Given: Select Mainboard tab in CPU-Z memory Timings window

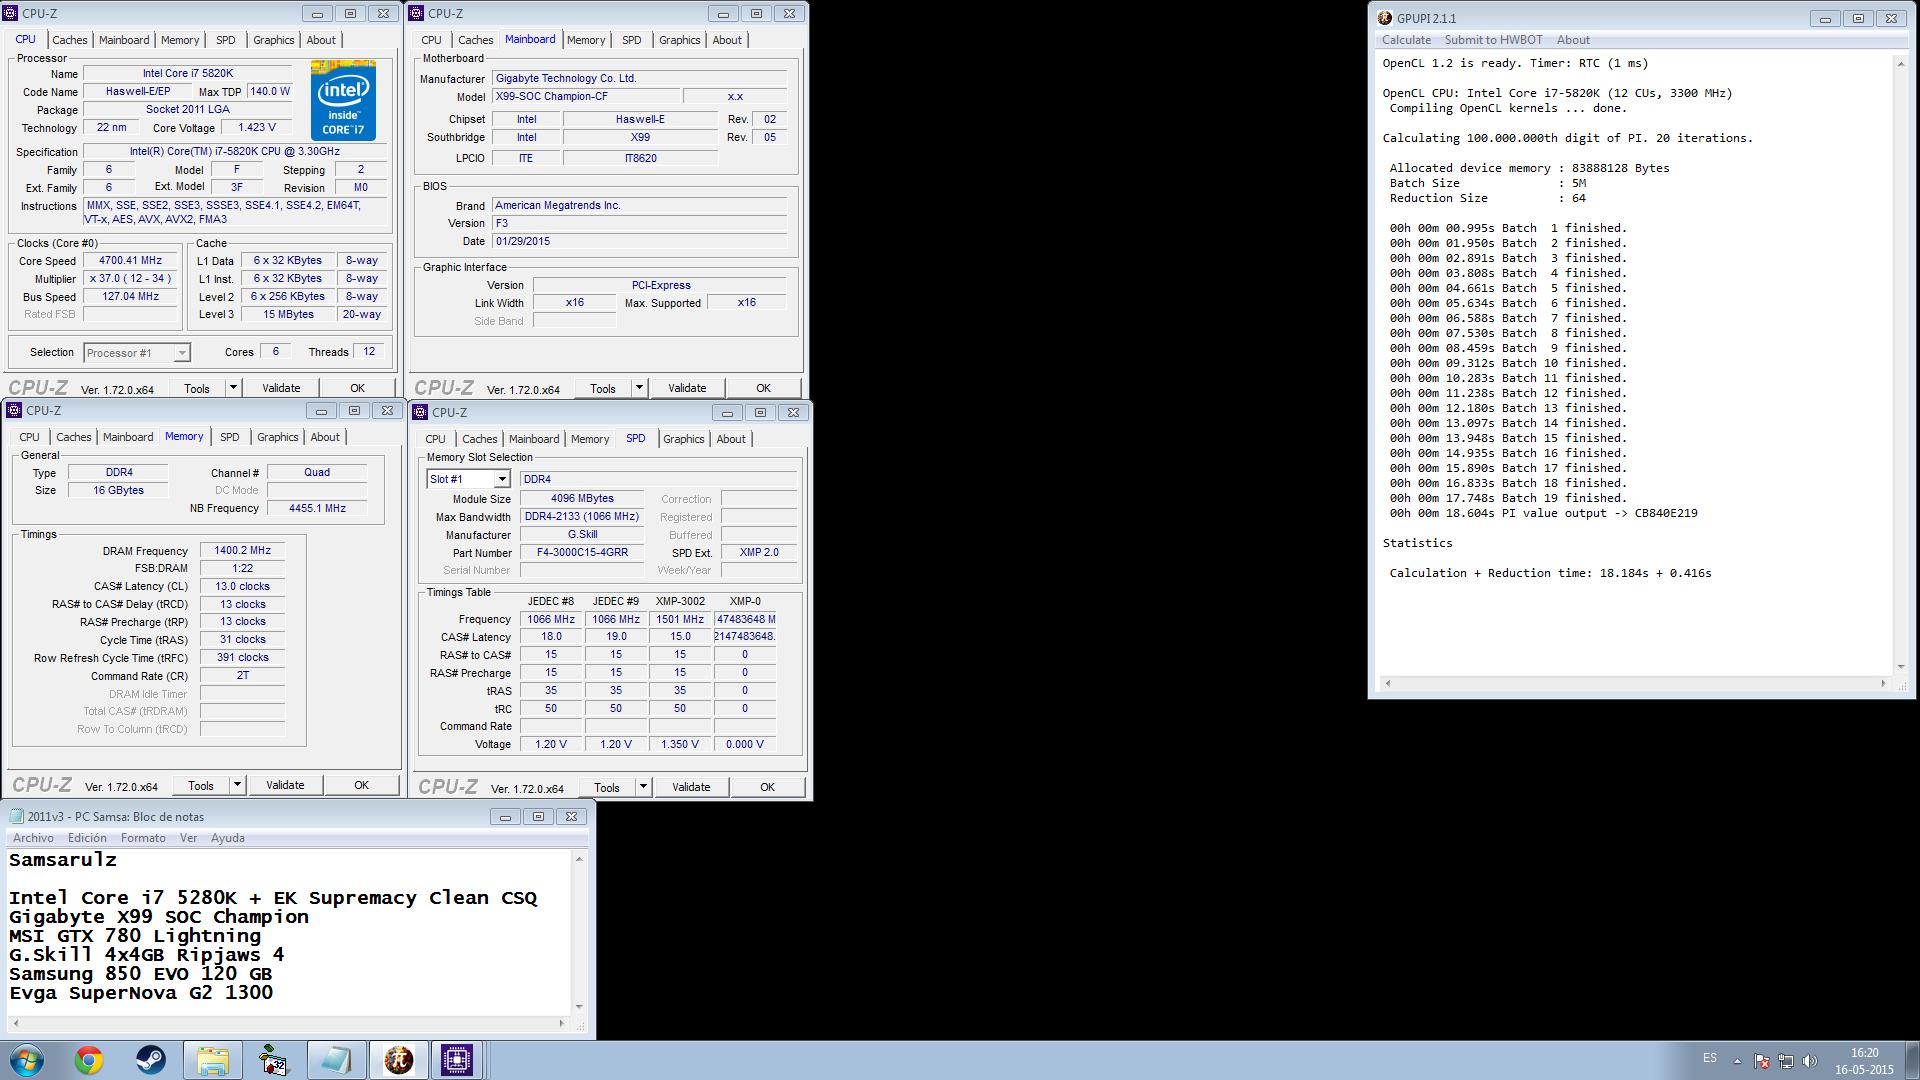Looking at the screenshot, I should (x=128, y=437).
